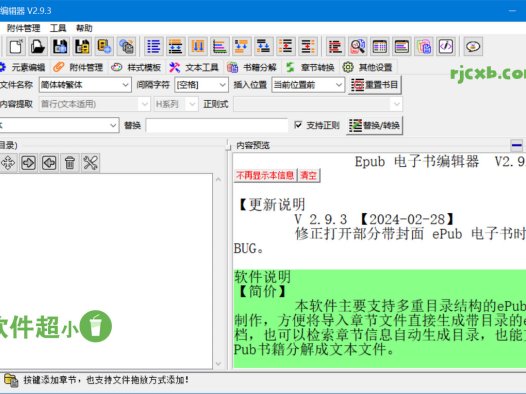
Task: Click into the 替换 text input field
Action: pos(217,125)
